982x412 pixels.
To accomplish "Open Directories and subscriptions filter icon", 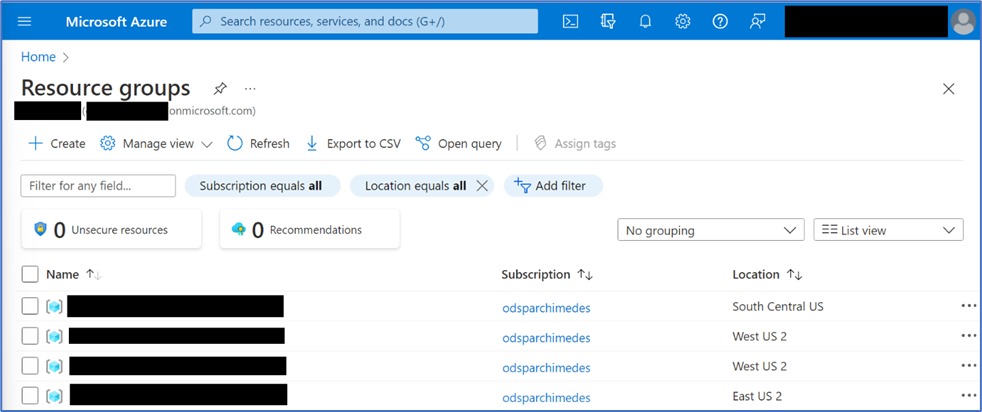I will pyautogui.click(x=607, y=21).
